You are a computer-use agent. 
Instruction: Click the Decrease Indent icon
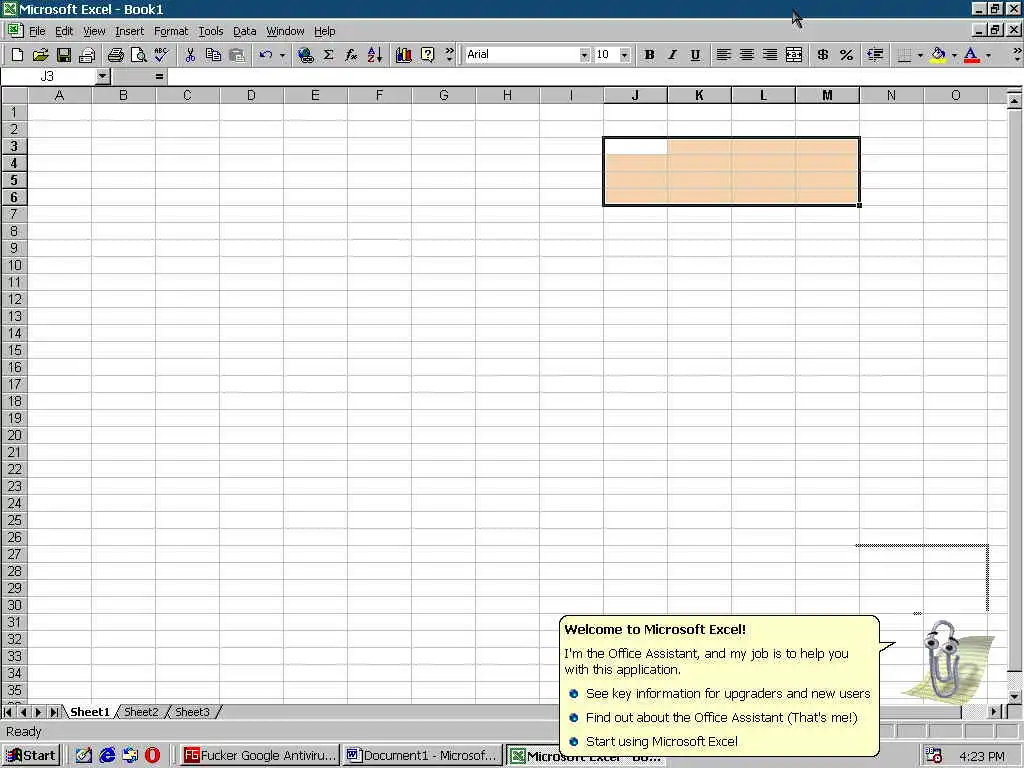pyautogui.click(x=875, y=55)
